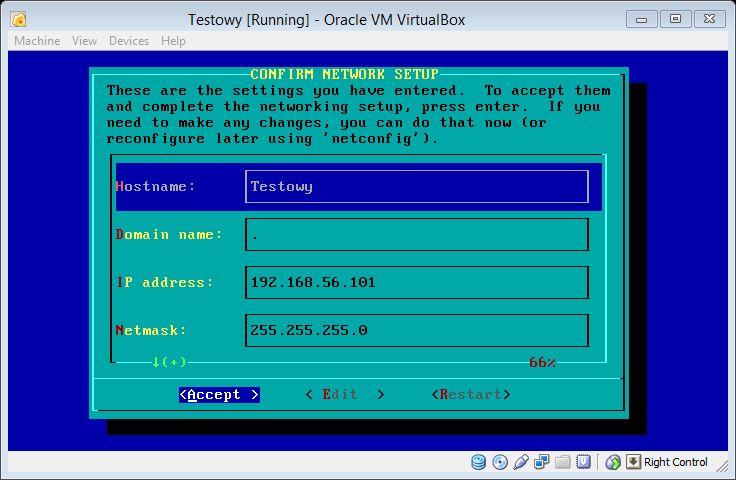
Task: Maximize the VirtualBox window
Action: click(x=675, y=19)
